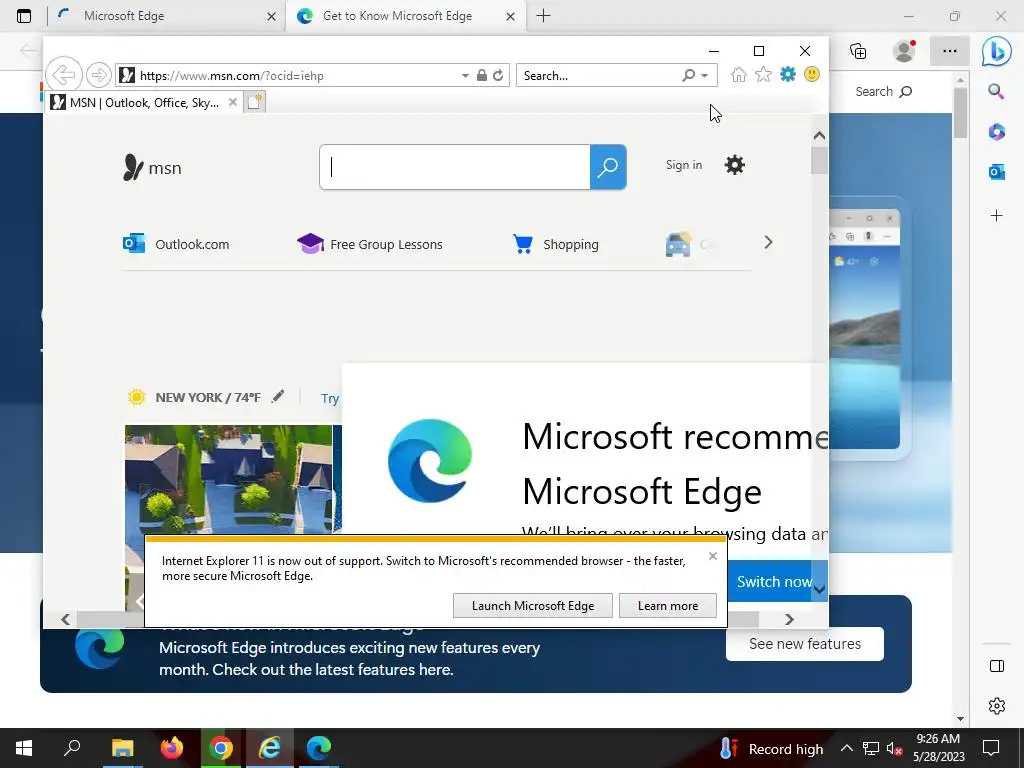Open a new Edge tab
This screenshot has height=768, width=1024.
coord(543,16)
